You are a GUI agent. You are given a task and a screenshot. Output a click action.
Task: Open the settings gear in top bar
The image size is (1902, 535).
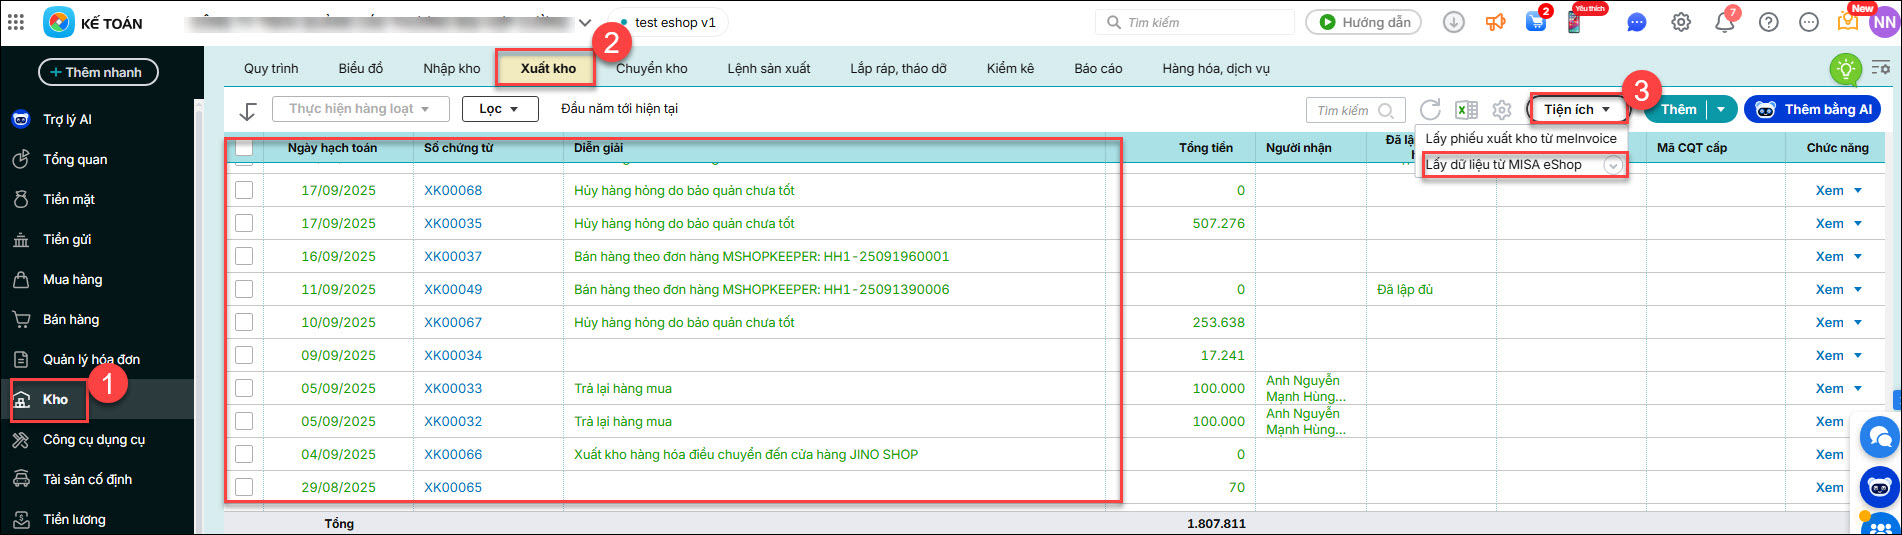click(x=1681, y=22)
